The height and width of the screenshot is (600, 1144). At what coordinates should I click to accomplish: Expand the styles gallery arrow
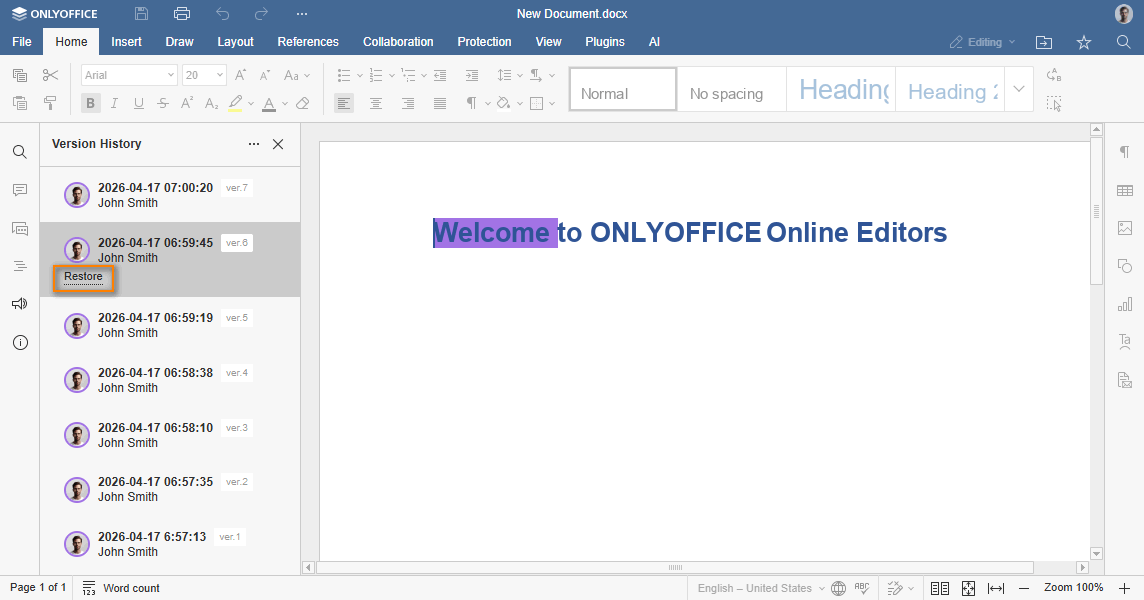point(1018,89)
